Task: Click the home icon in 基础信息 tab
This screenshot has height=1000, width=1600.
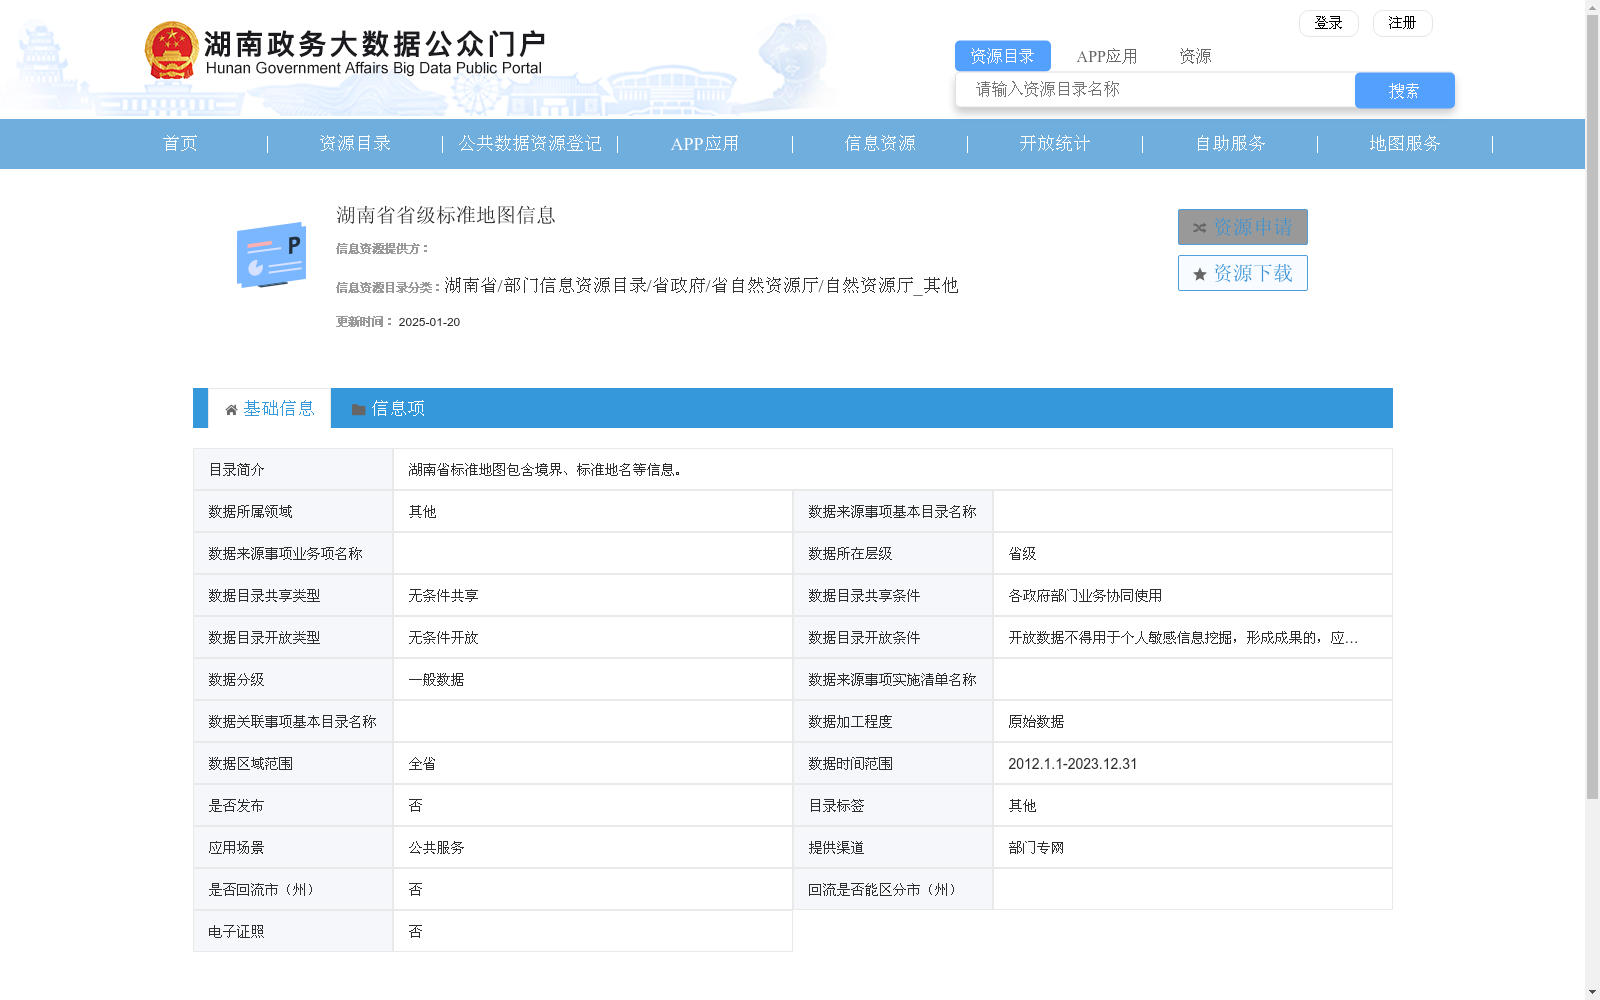Action: point(231,410)
